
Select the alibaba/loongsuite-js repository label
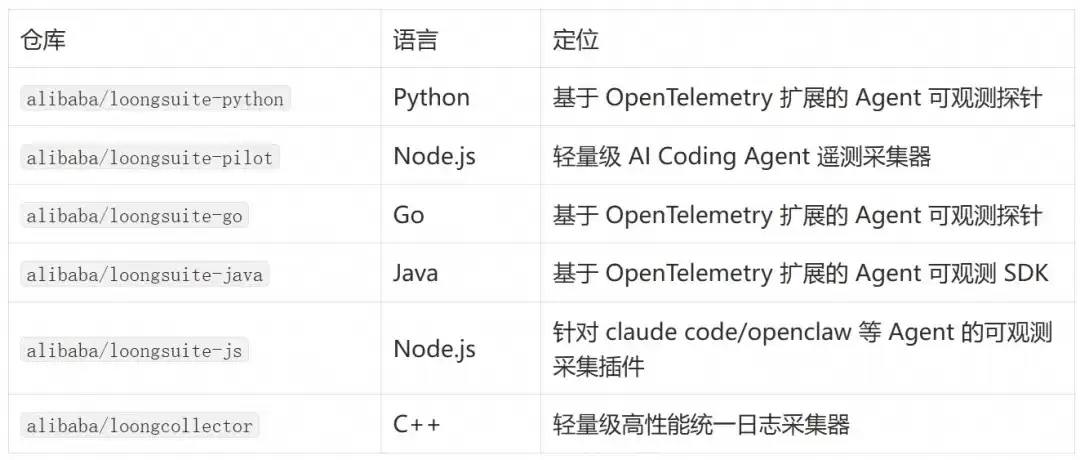134,351
